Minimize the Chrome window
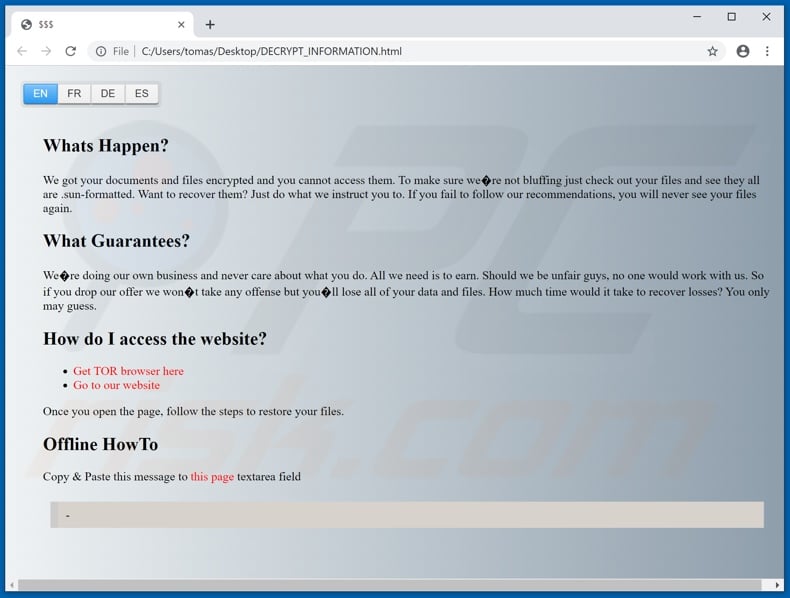The image size is (790, 598). (x=697, y=17)
